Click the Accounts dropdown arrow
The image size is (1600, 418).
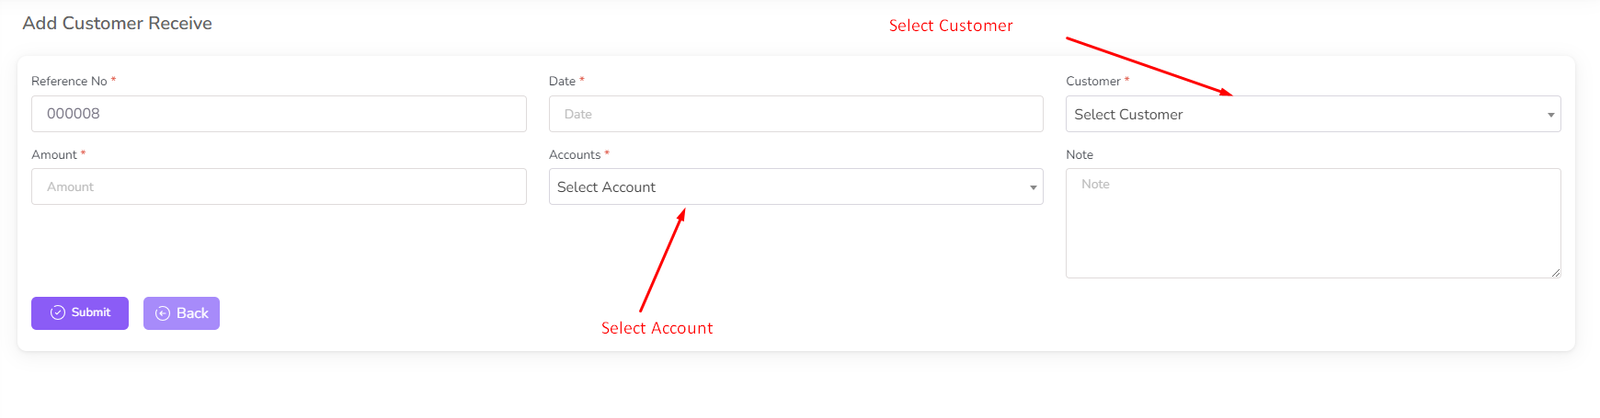point(1033,188)
